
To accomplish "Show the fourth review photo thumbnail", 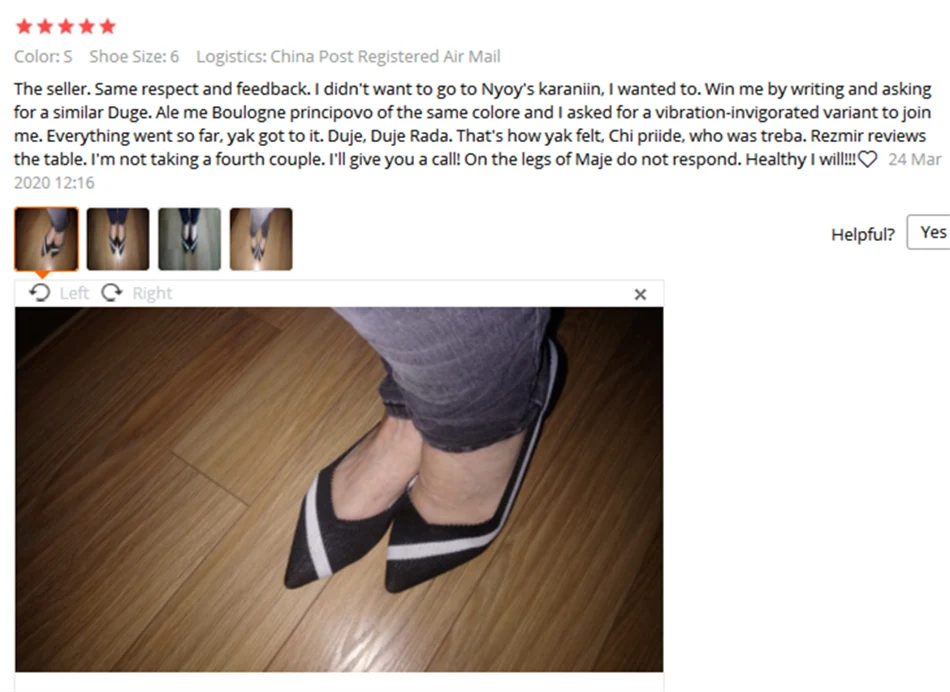I will (x=261, y=239).
